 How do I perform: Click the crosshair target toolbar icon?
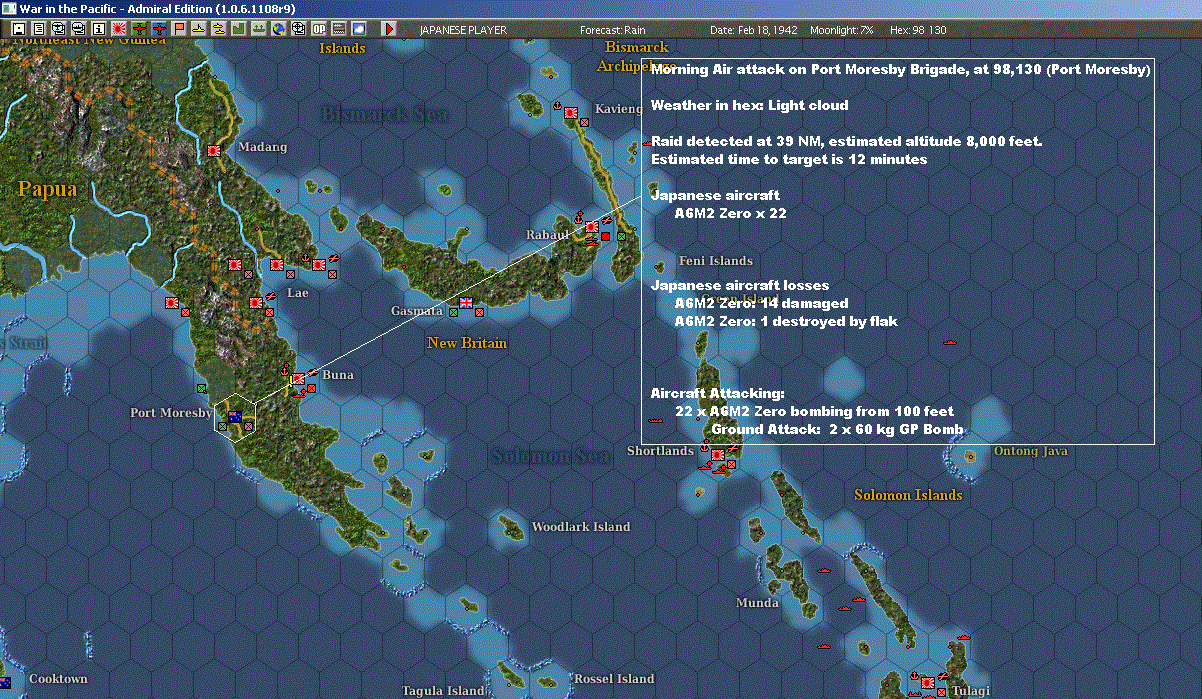(299, 30)
